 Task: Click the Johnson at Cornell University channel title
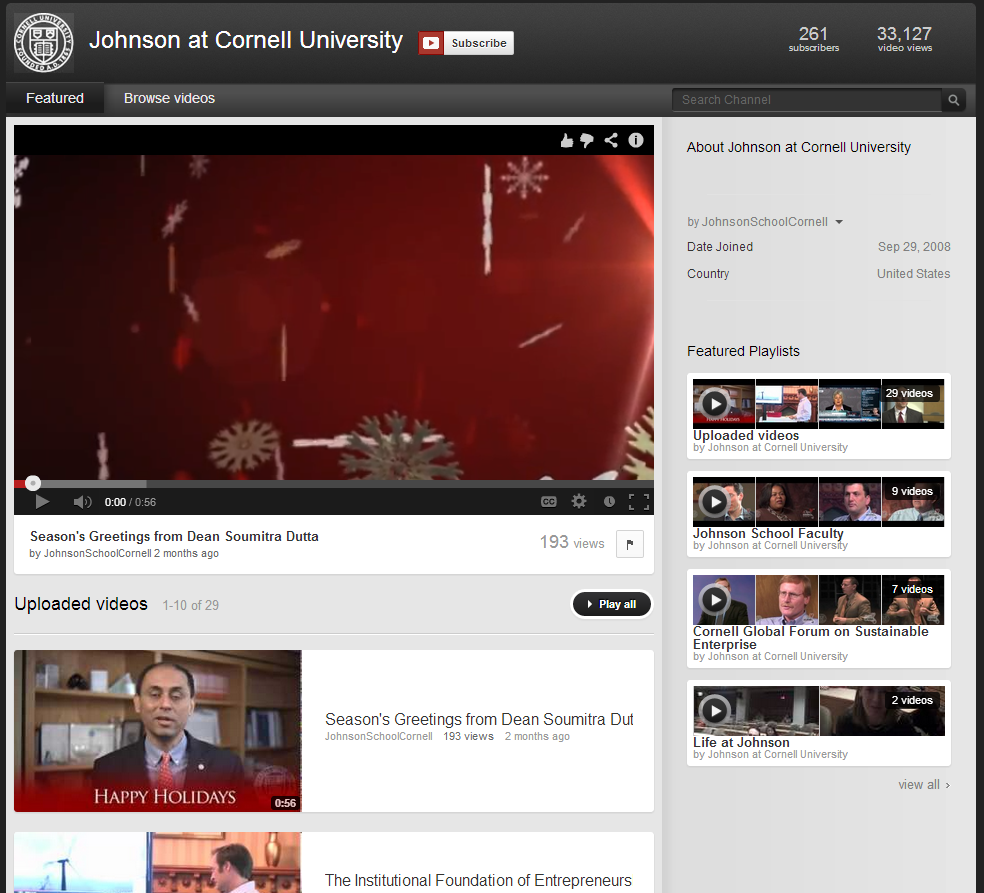point(245,40)
